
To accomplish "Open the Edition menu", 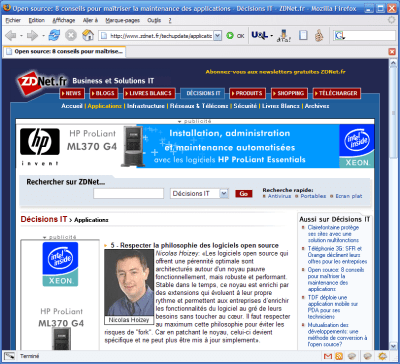I will pos(37,20).
